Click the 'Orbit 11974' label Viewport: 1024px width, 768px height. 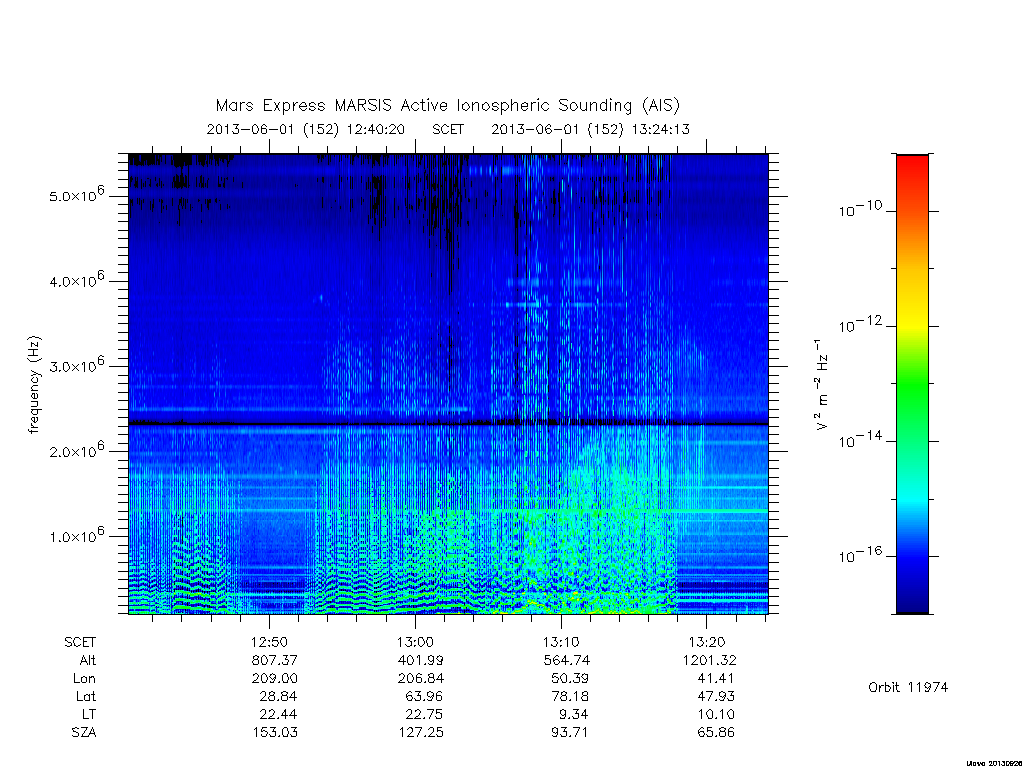pyautogui.click(x=908, y=688)
